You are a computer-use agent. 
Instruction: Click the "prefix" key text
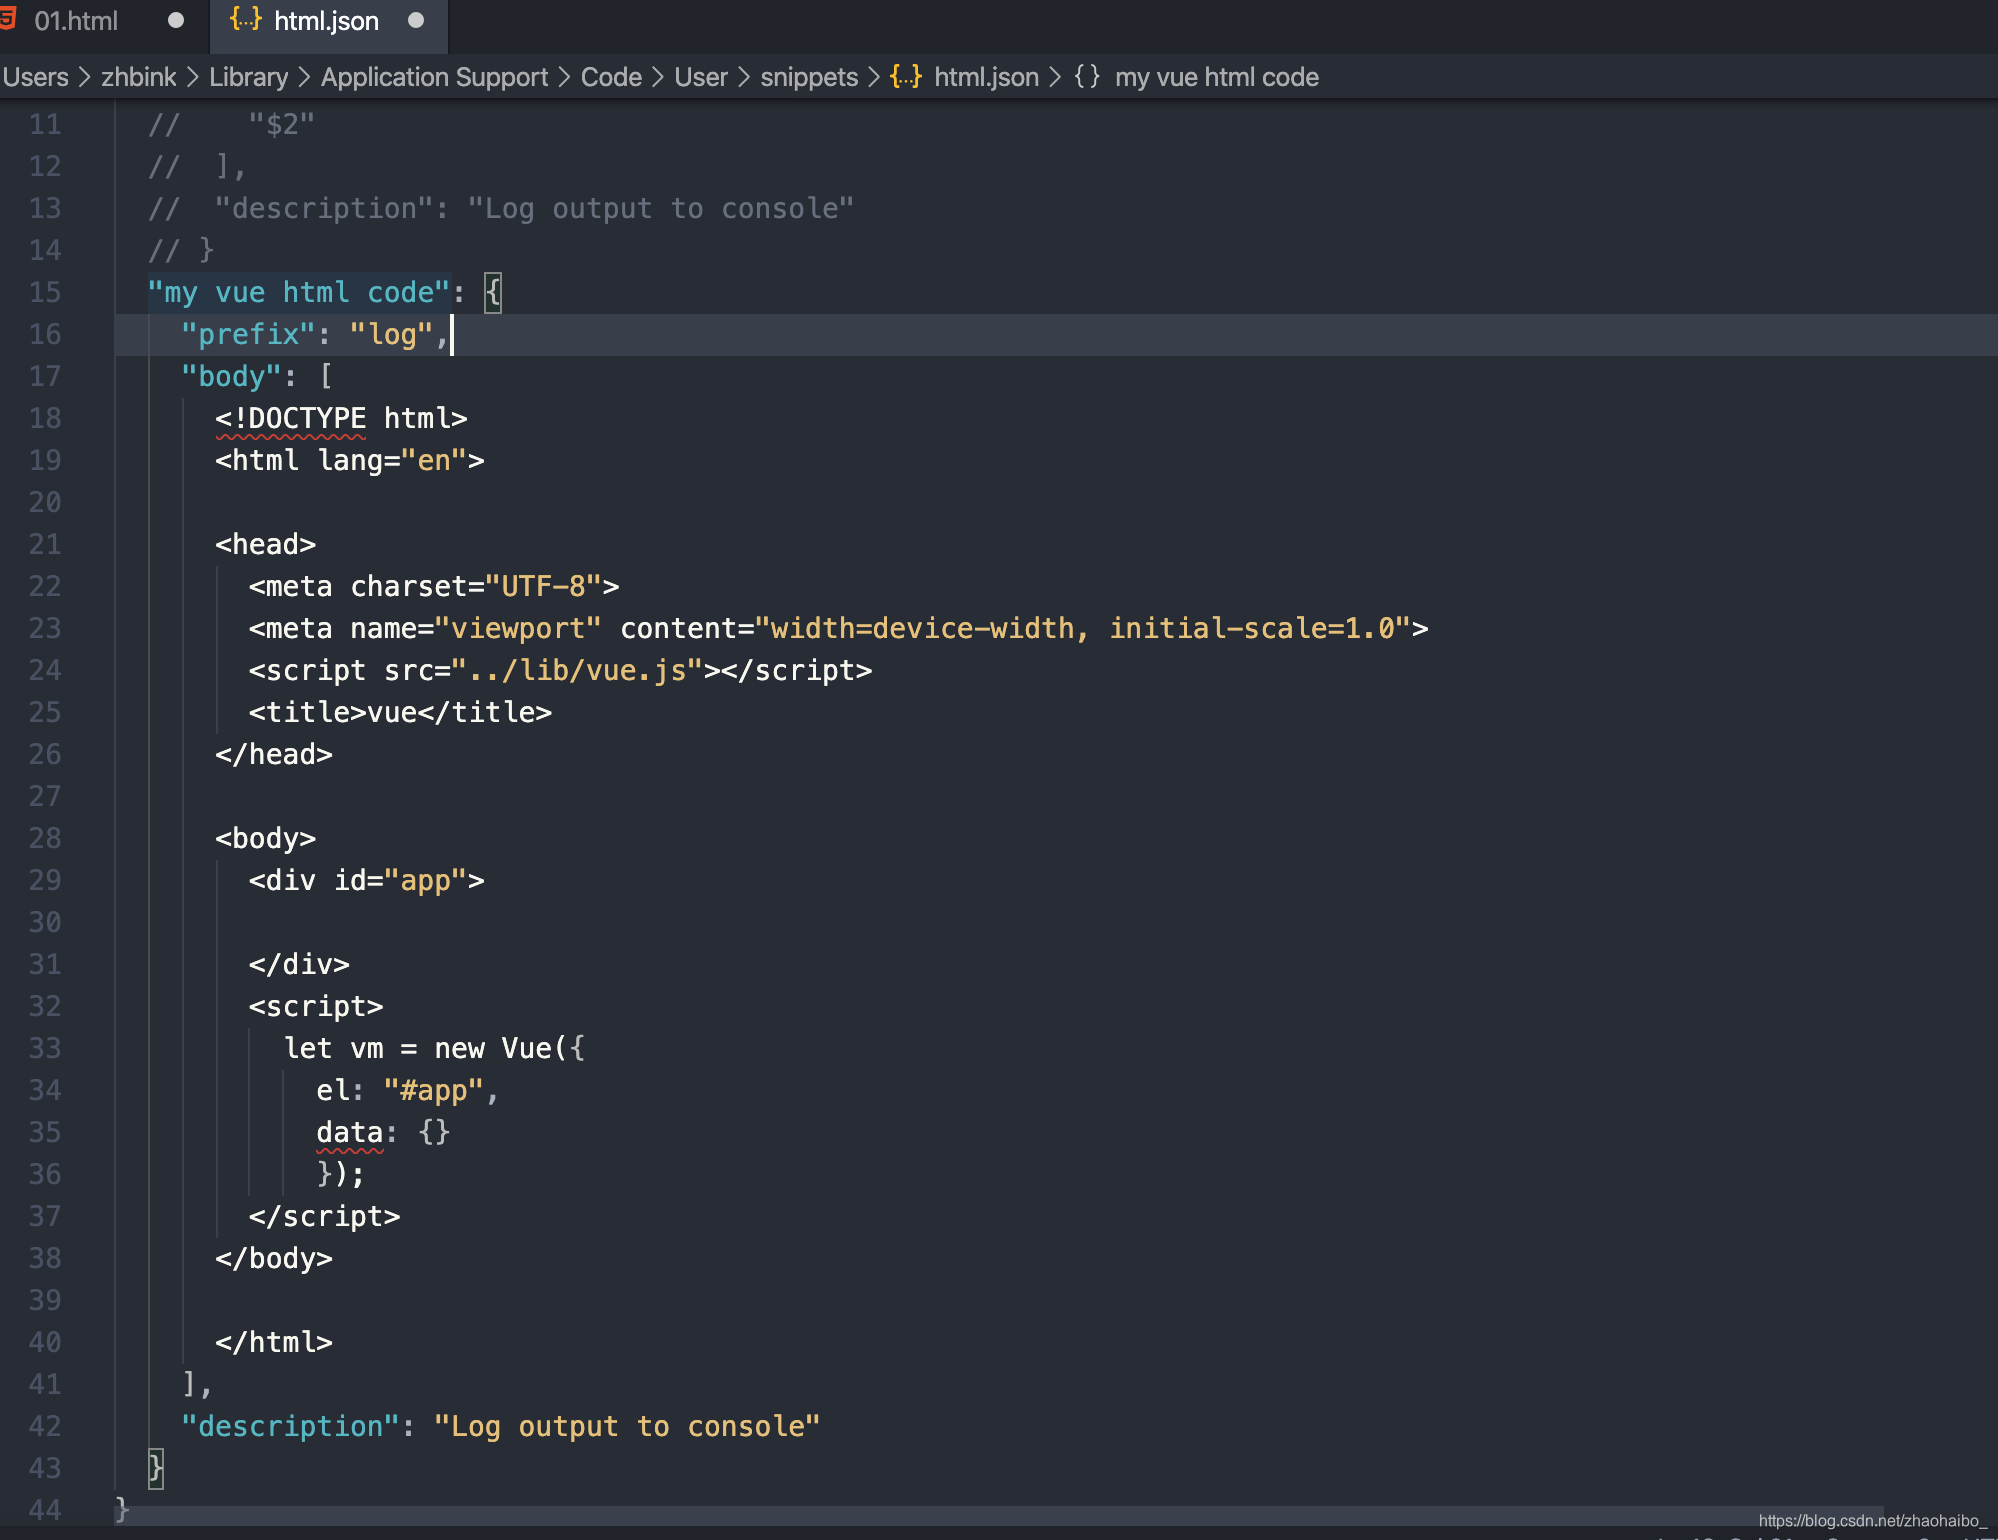(248, 334)
